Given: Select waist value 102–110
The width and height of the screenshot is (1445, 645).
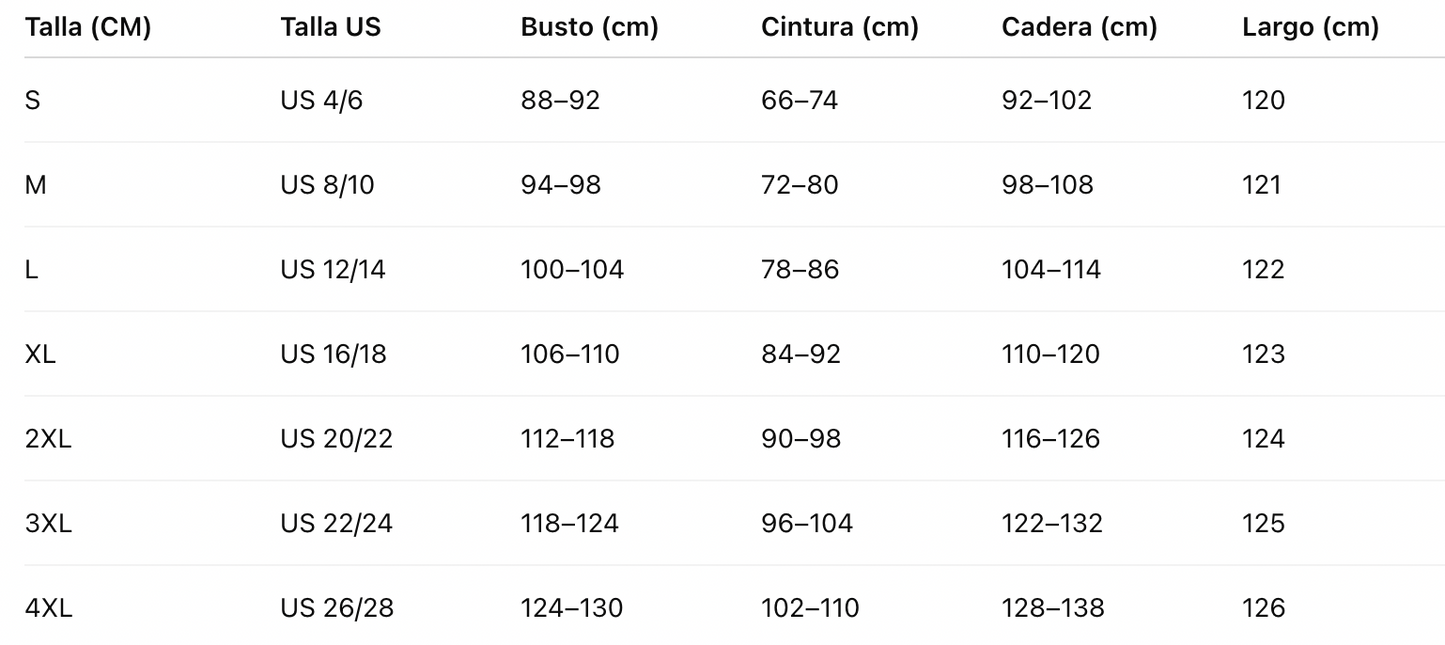Looking at the screenshot, I should pos(810,608).
